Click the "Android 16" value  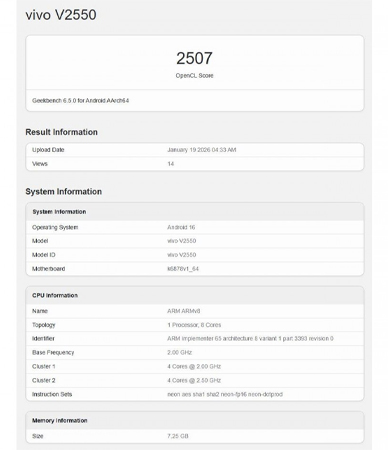(x=181, y=227)
